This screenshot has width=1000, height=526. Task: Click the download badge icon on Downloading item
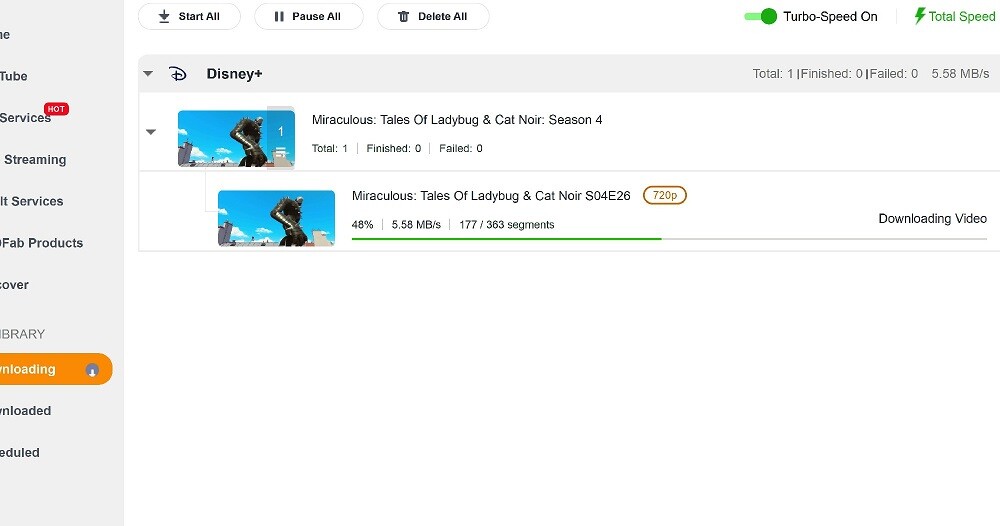[x=92, y=370]
